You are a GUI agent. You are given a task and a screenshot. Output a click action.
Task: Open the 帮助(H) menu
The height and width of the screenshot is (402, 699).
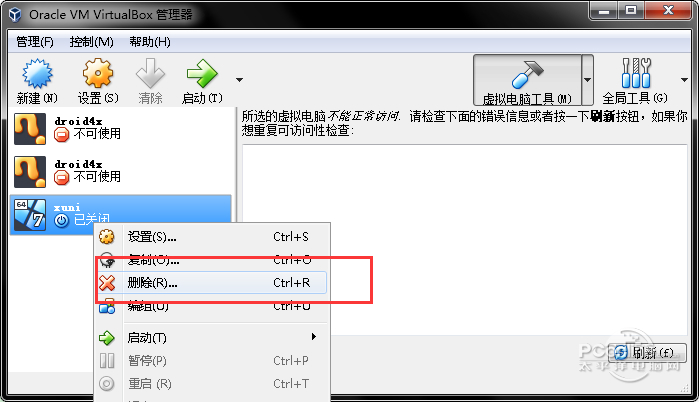pos(150,42)
